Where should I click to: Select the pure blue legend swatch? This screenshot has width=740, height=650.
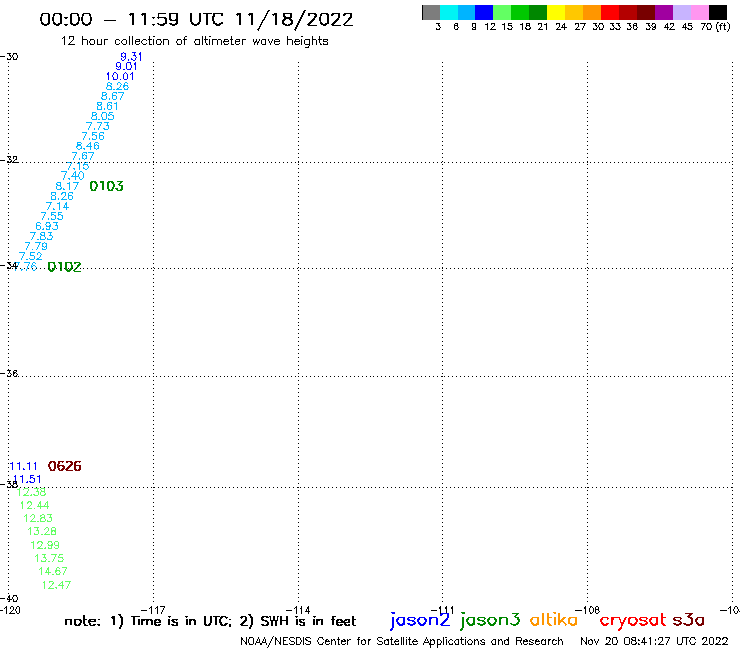click(x=484, y=12)
